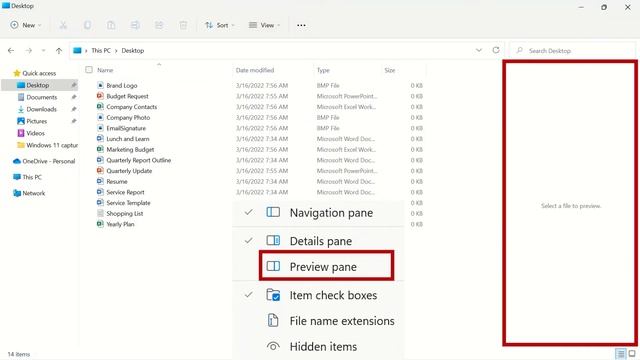This screenshot has width=640, height=360.
Task: Select This PC in address breadcrumb
Action: [101, 51]
